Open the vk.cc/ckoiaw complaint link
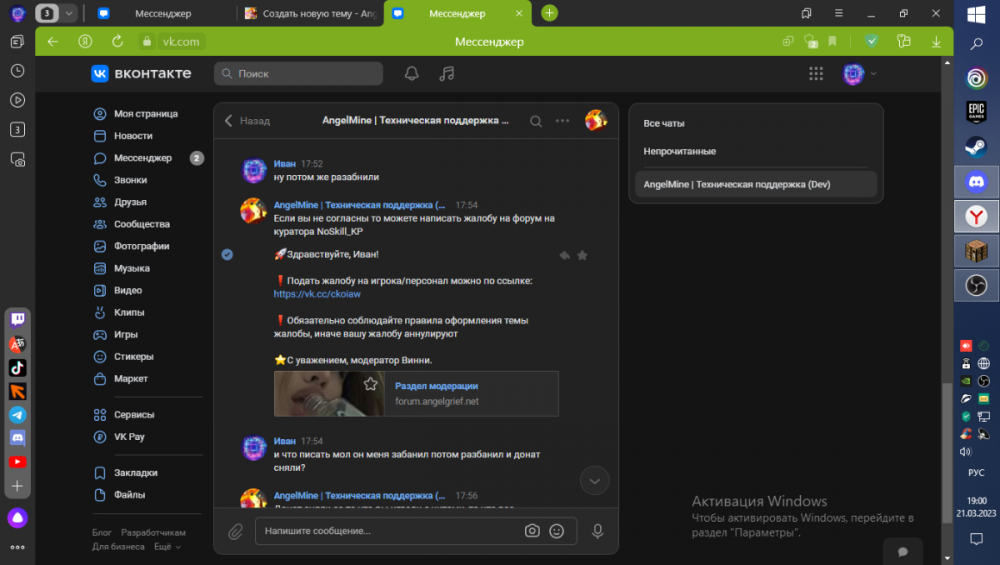The image size is (1000, 565). (317, 294)
